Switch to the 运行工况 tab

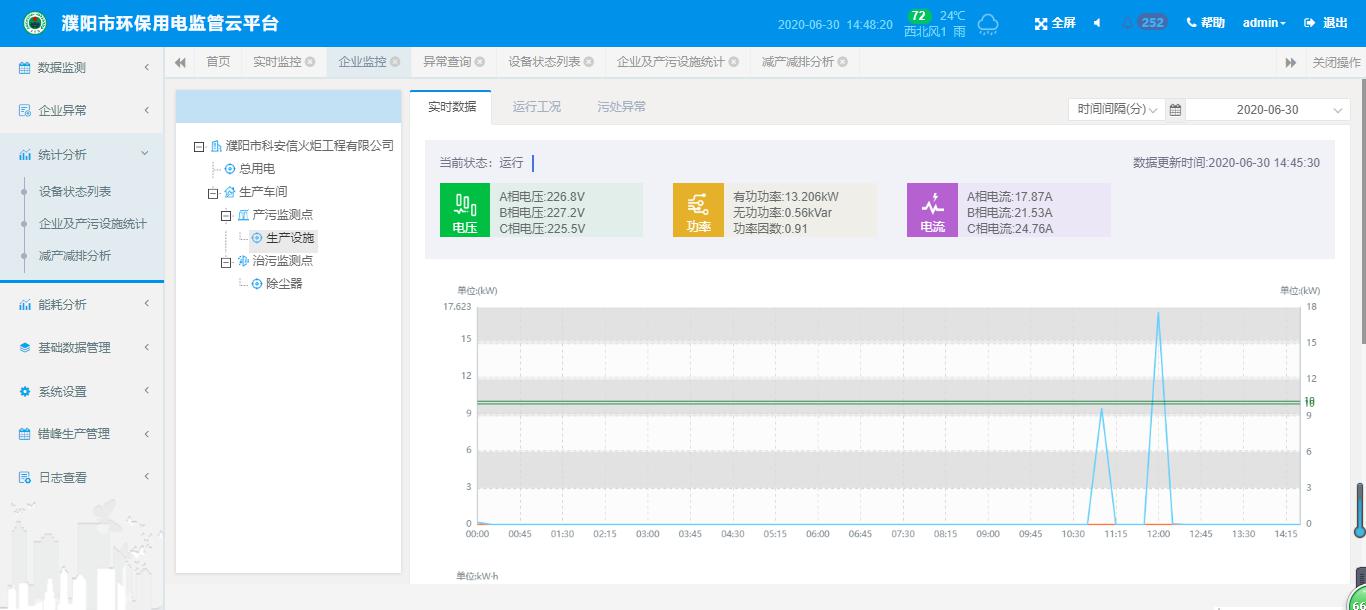click(x=537, y=107)
